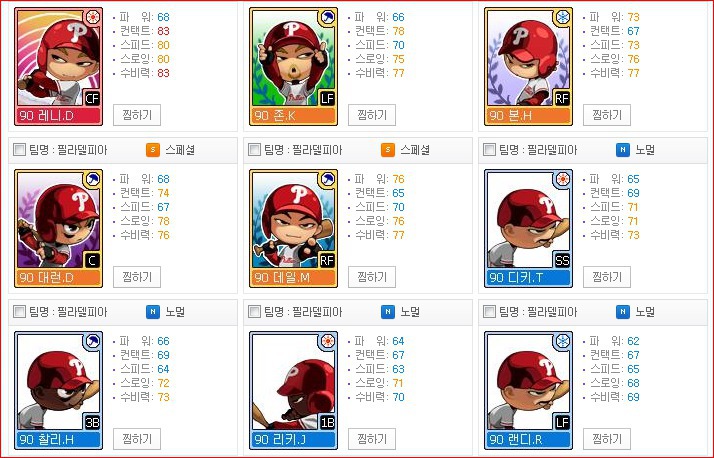Click the SS position badge on 디키.T card
The width and height of the screenshot is (714, 458).
[x=562, y=260]
